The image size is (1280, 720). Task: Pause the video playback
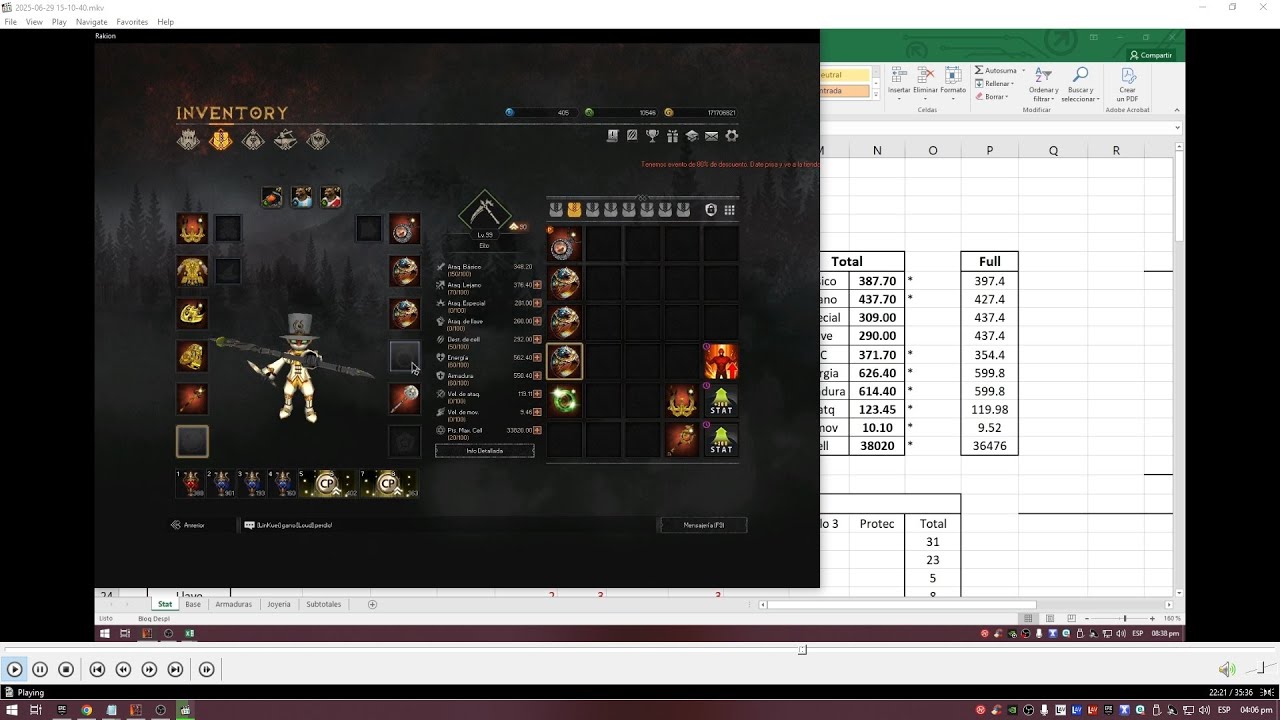tap(40, 669)
